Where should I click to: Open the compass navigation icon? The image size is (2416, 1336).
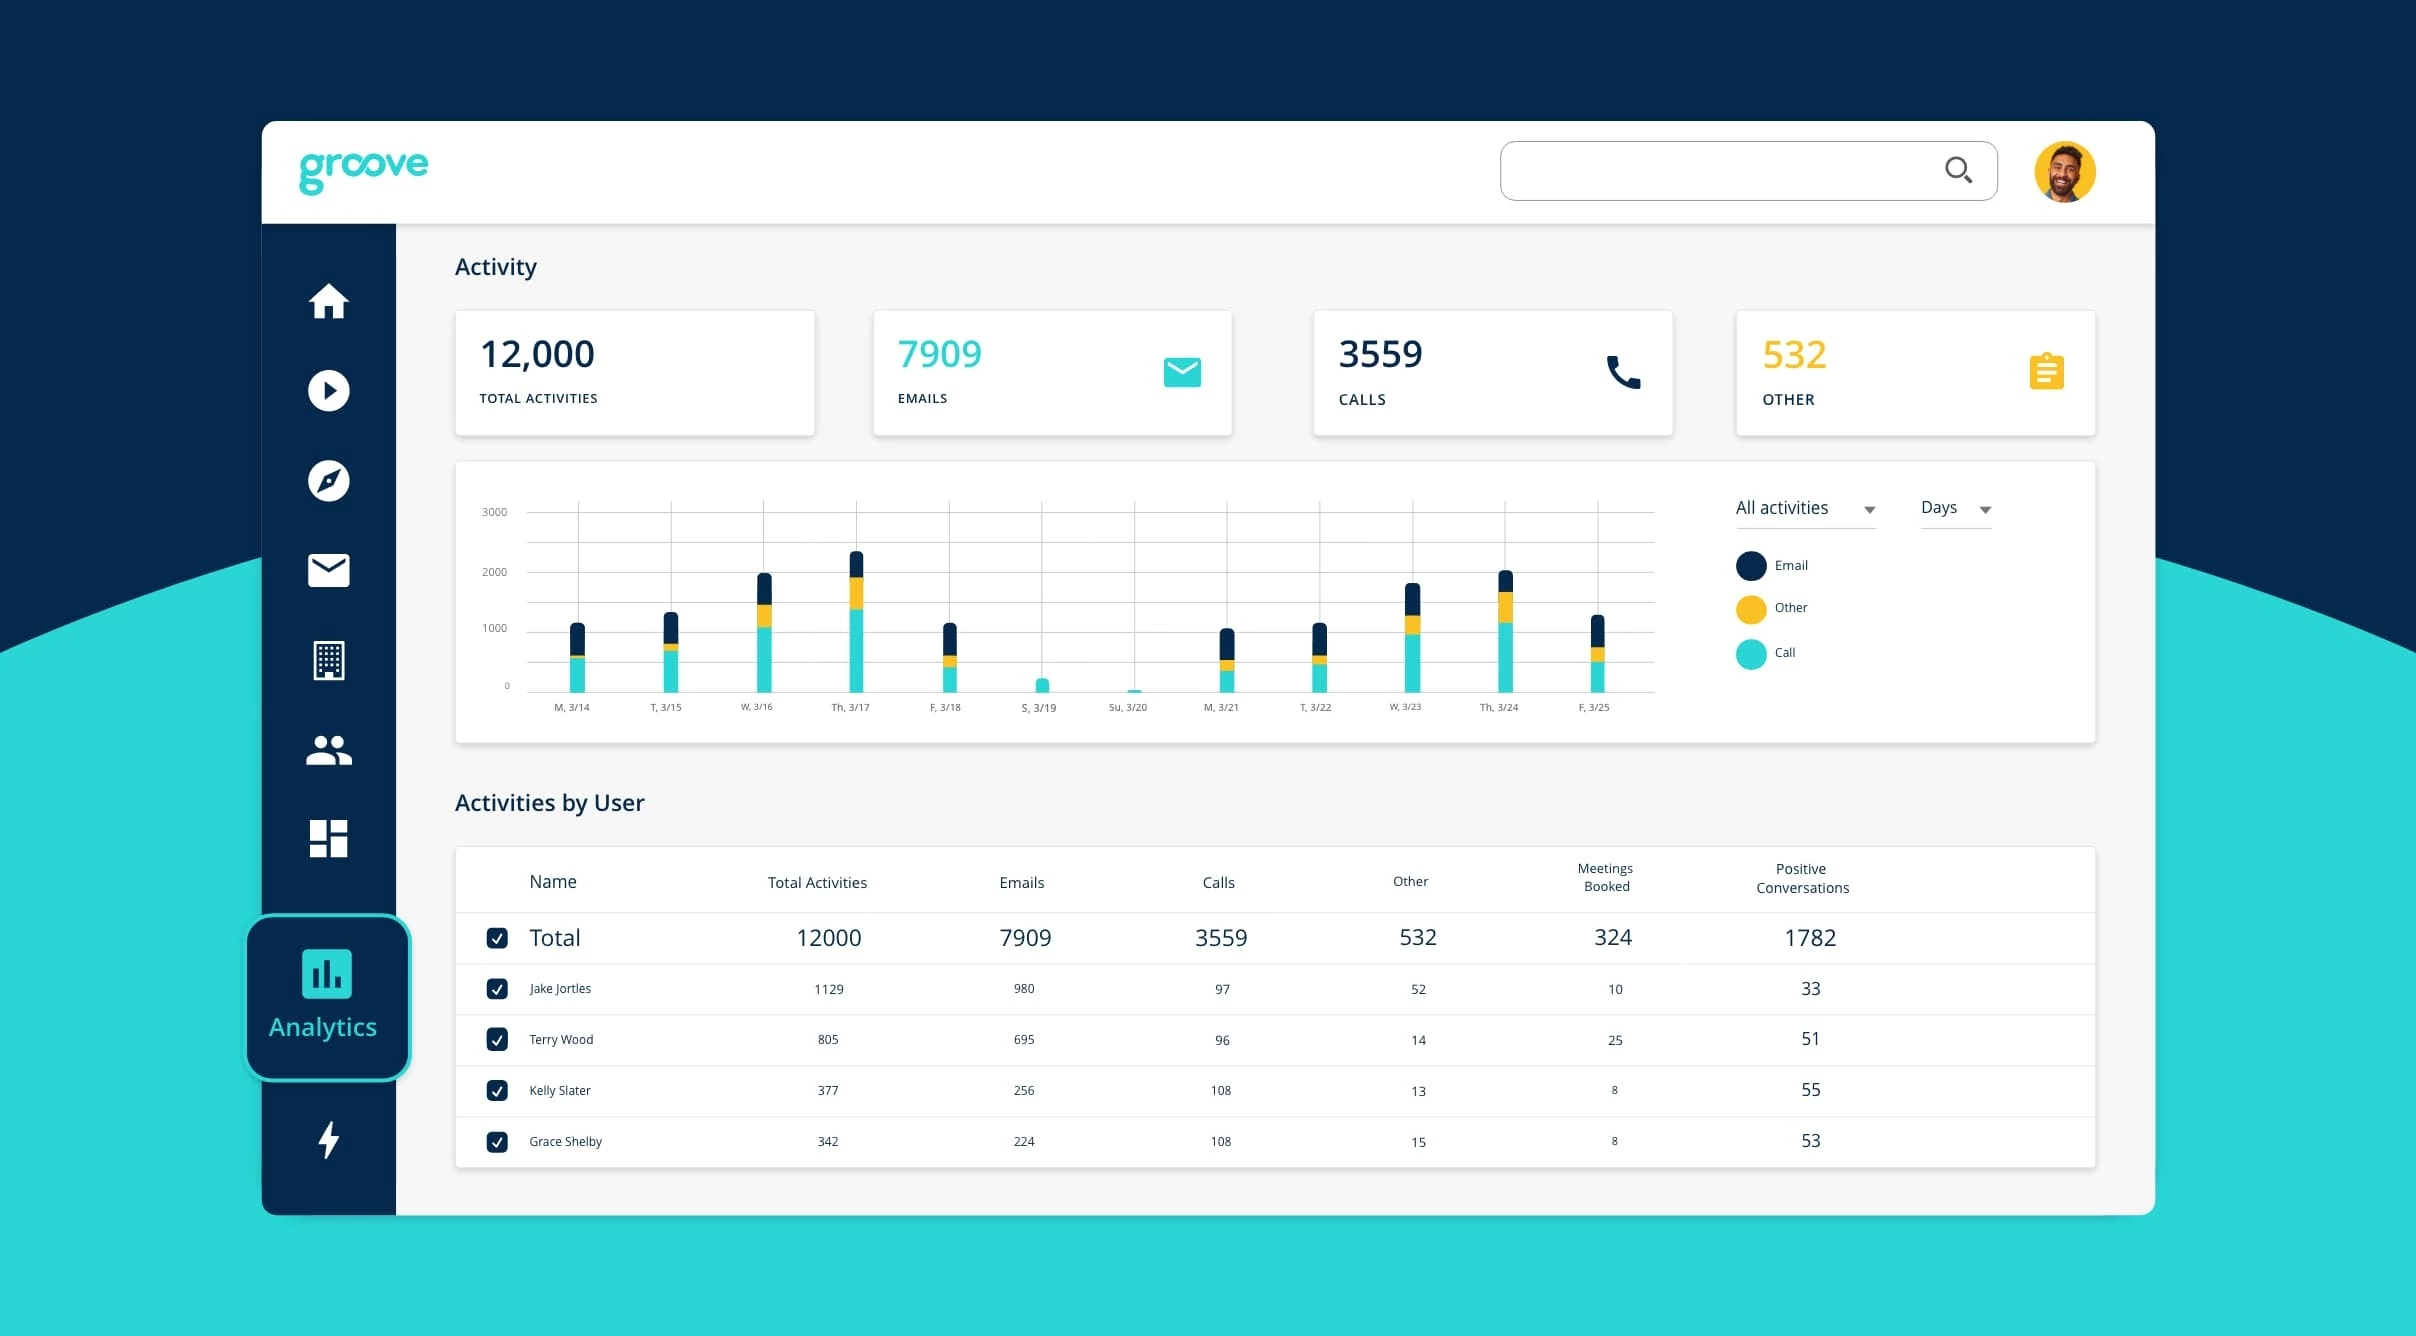(x=328, y=481)
